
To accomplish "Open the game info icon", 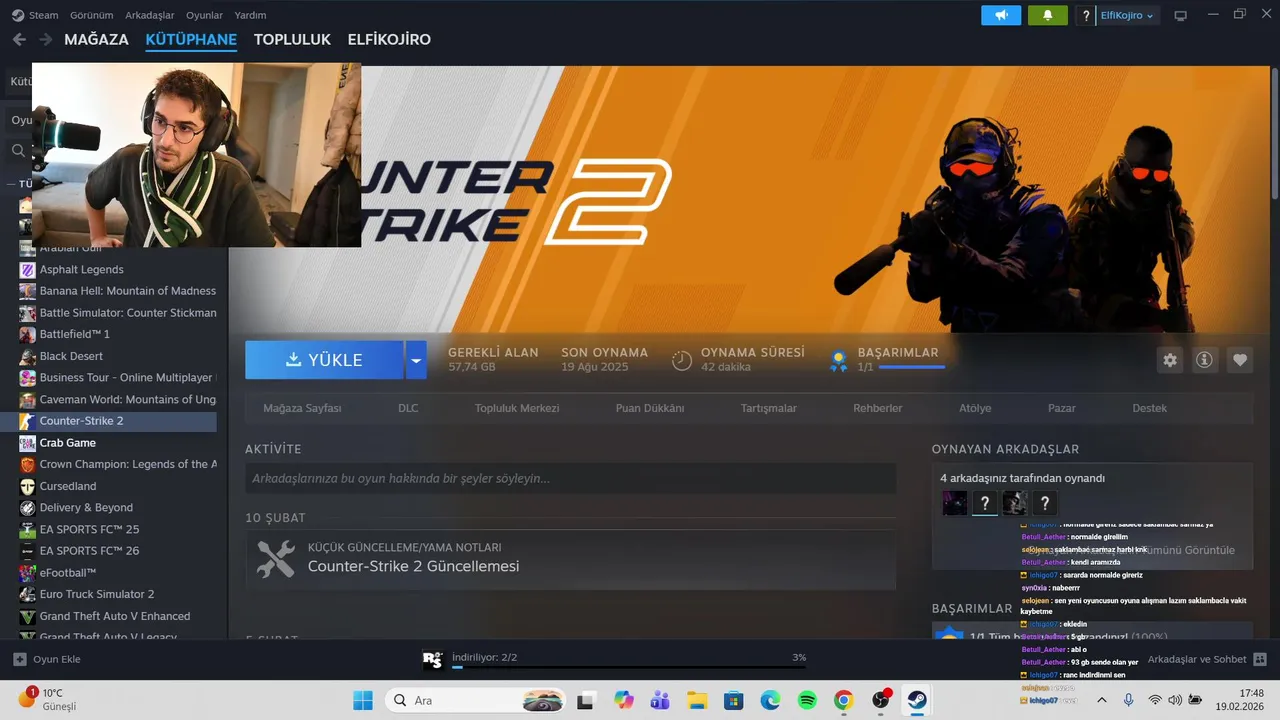I will click(1204, 360).
